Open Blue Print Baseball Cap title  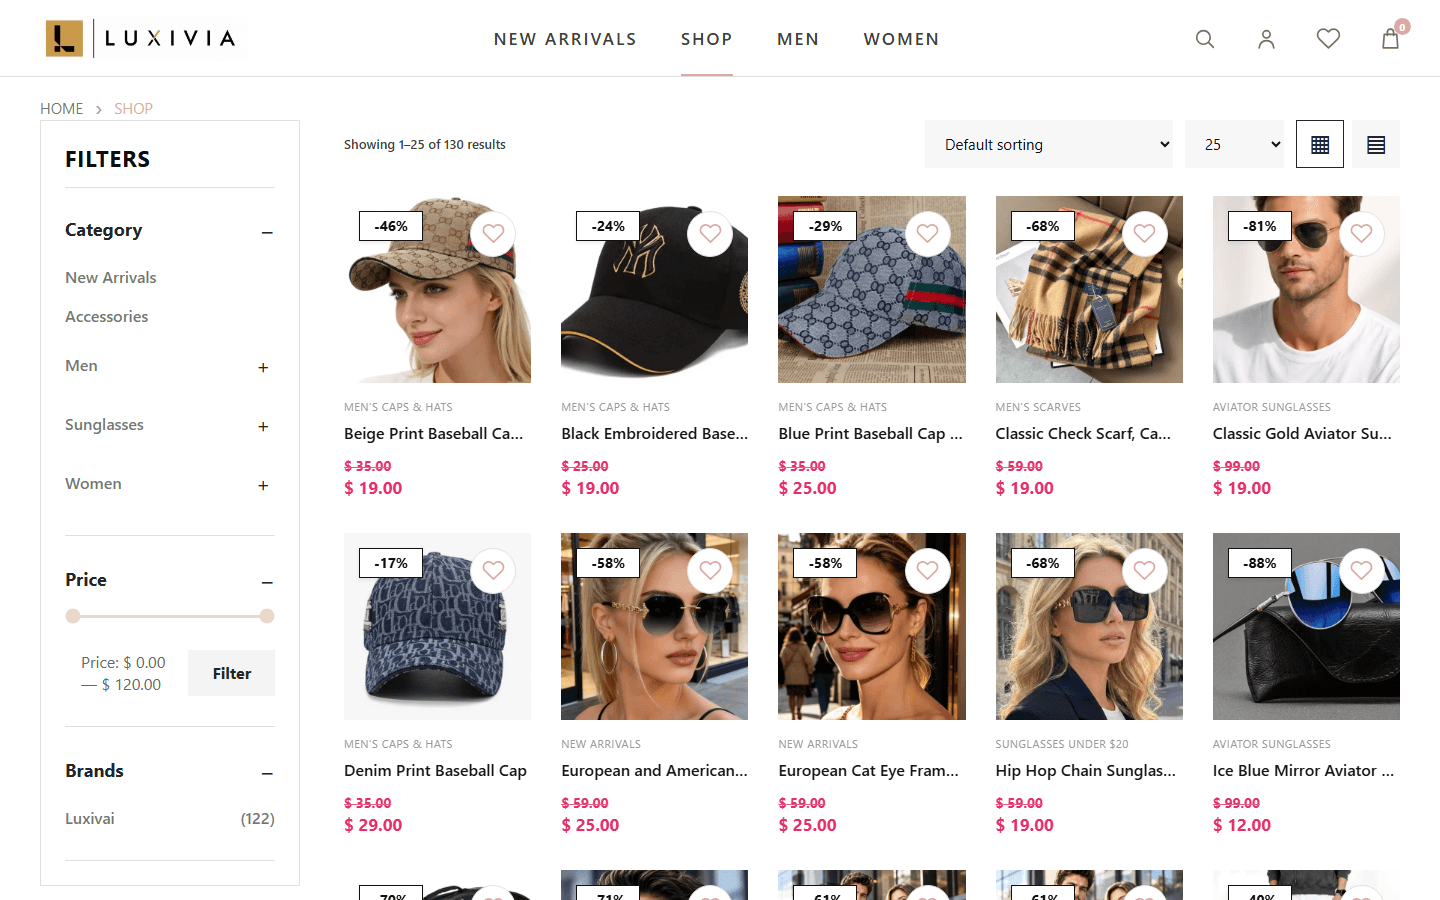click(870, 433)
